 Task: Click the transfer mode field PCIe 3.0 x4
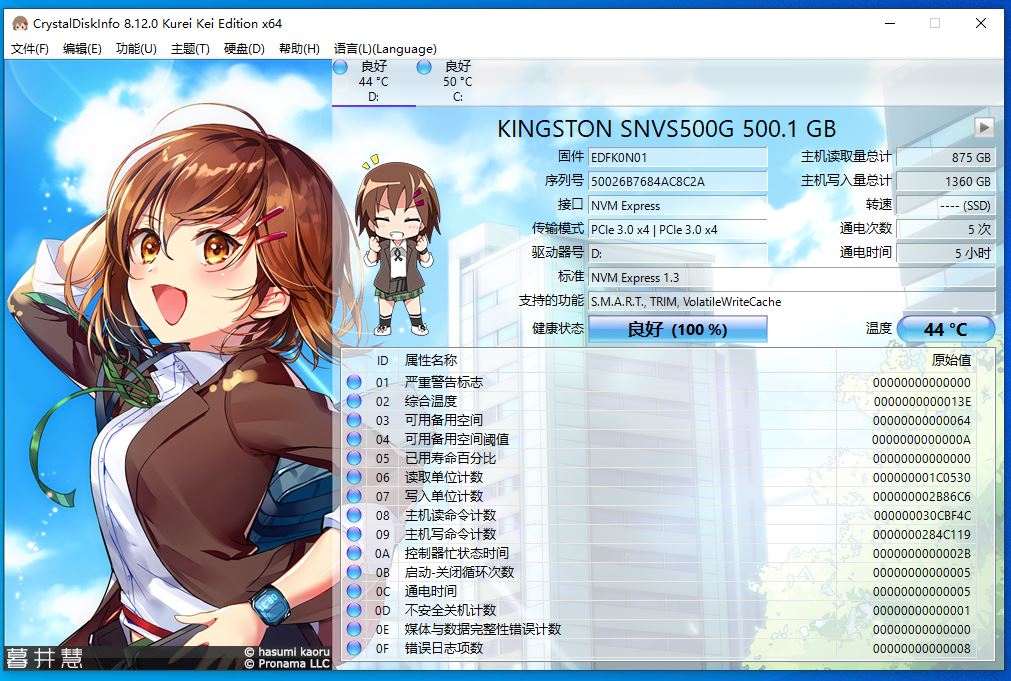[x=677, y=230]
